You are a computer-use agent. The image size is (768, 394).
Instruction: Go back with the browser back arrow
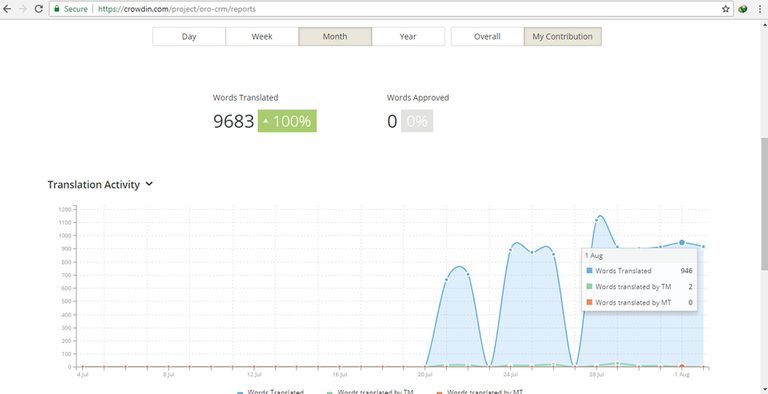[7, 9]
